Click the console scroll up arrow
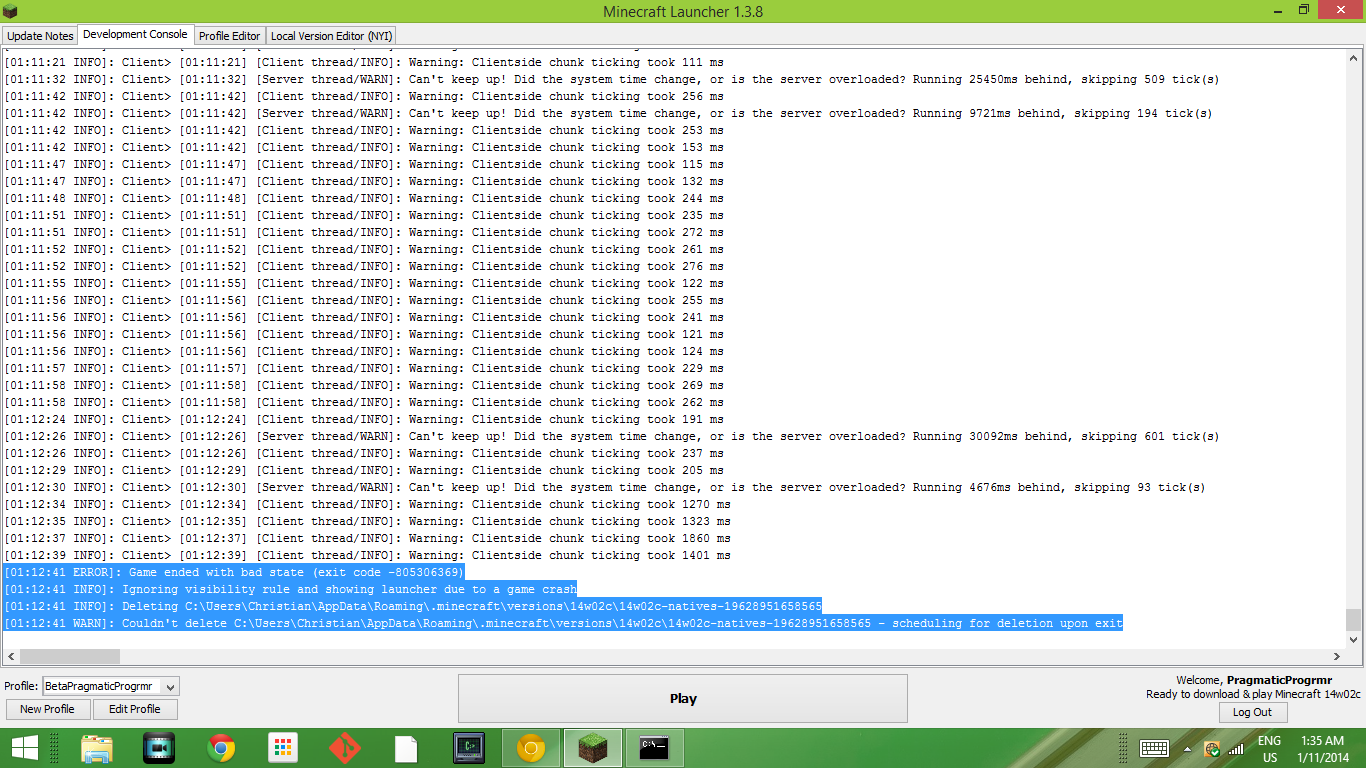1366x768 pixels. tap(1354, 57)
